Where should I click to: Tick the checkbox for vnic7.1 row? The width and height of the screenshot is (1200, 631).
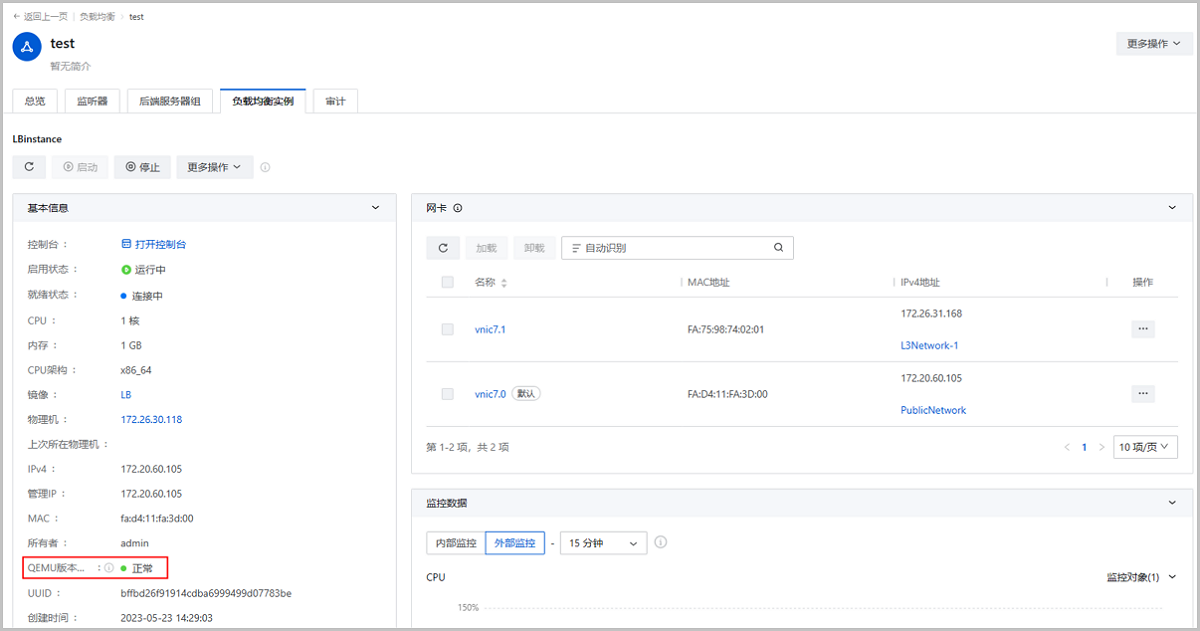point(447,329)
